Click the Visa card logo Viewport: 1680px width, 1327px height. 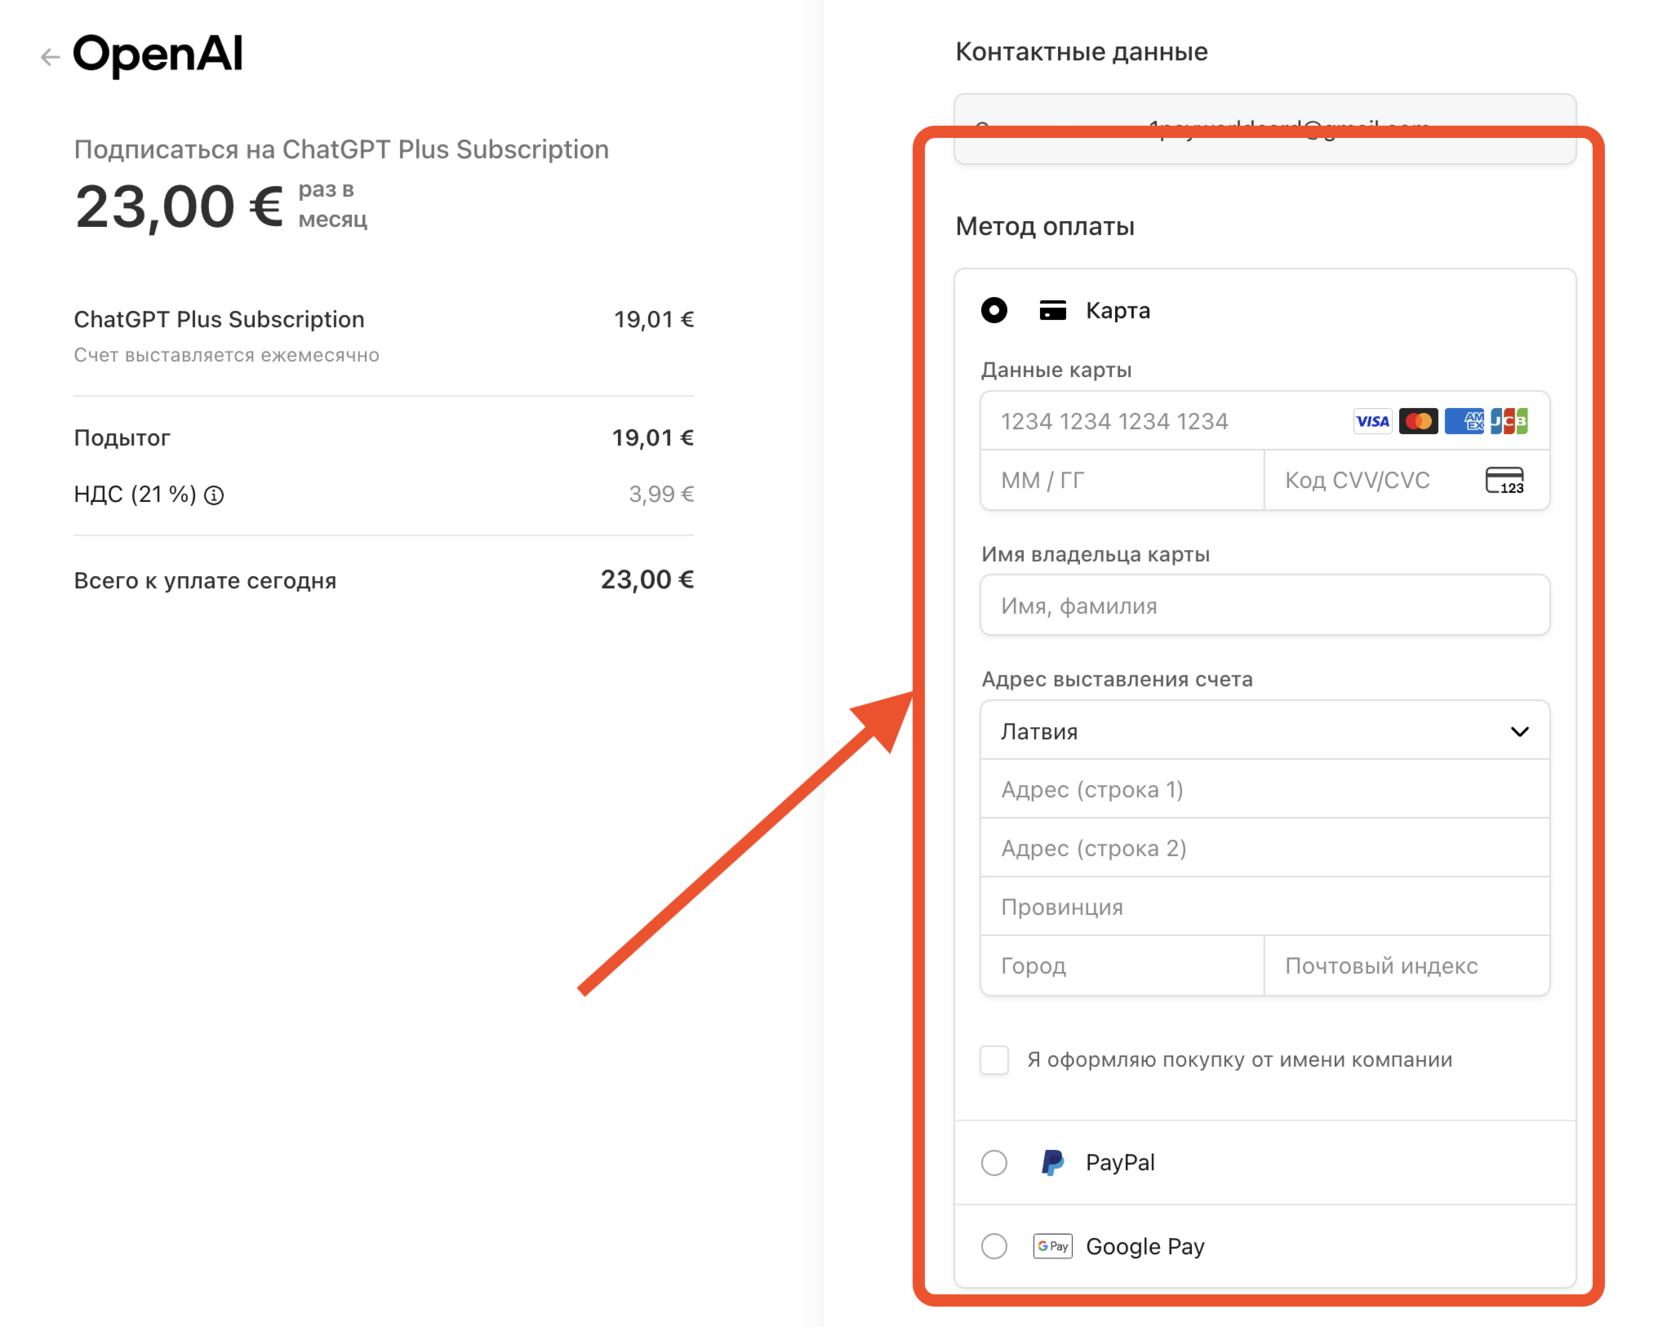point(1372,422)
